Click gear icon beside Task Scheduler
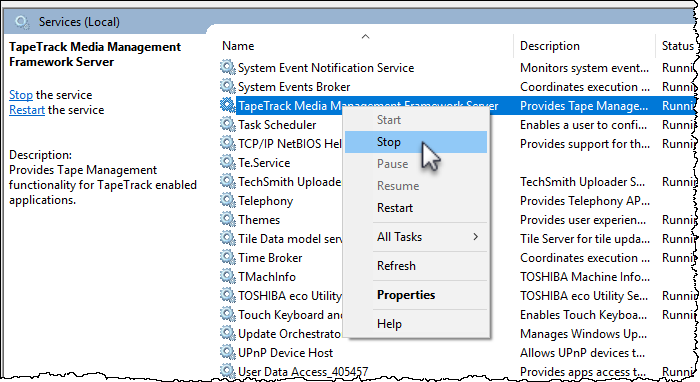 click(x=228, y=124)
